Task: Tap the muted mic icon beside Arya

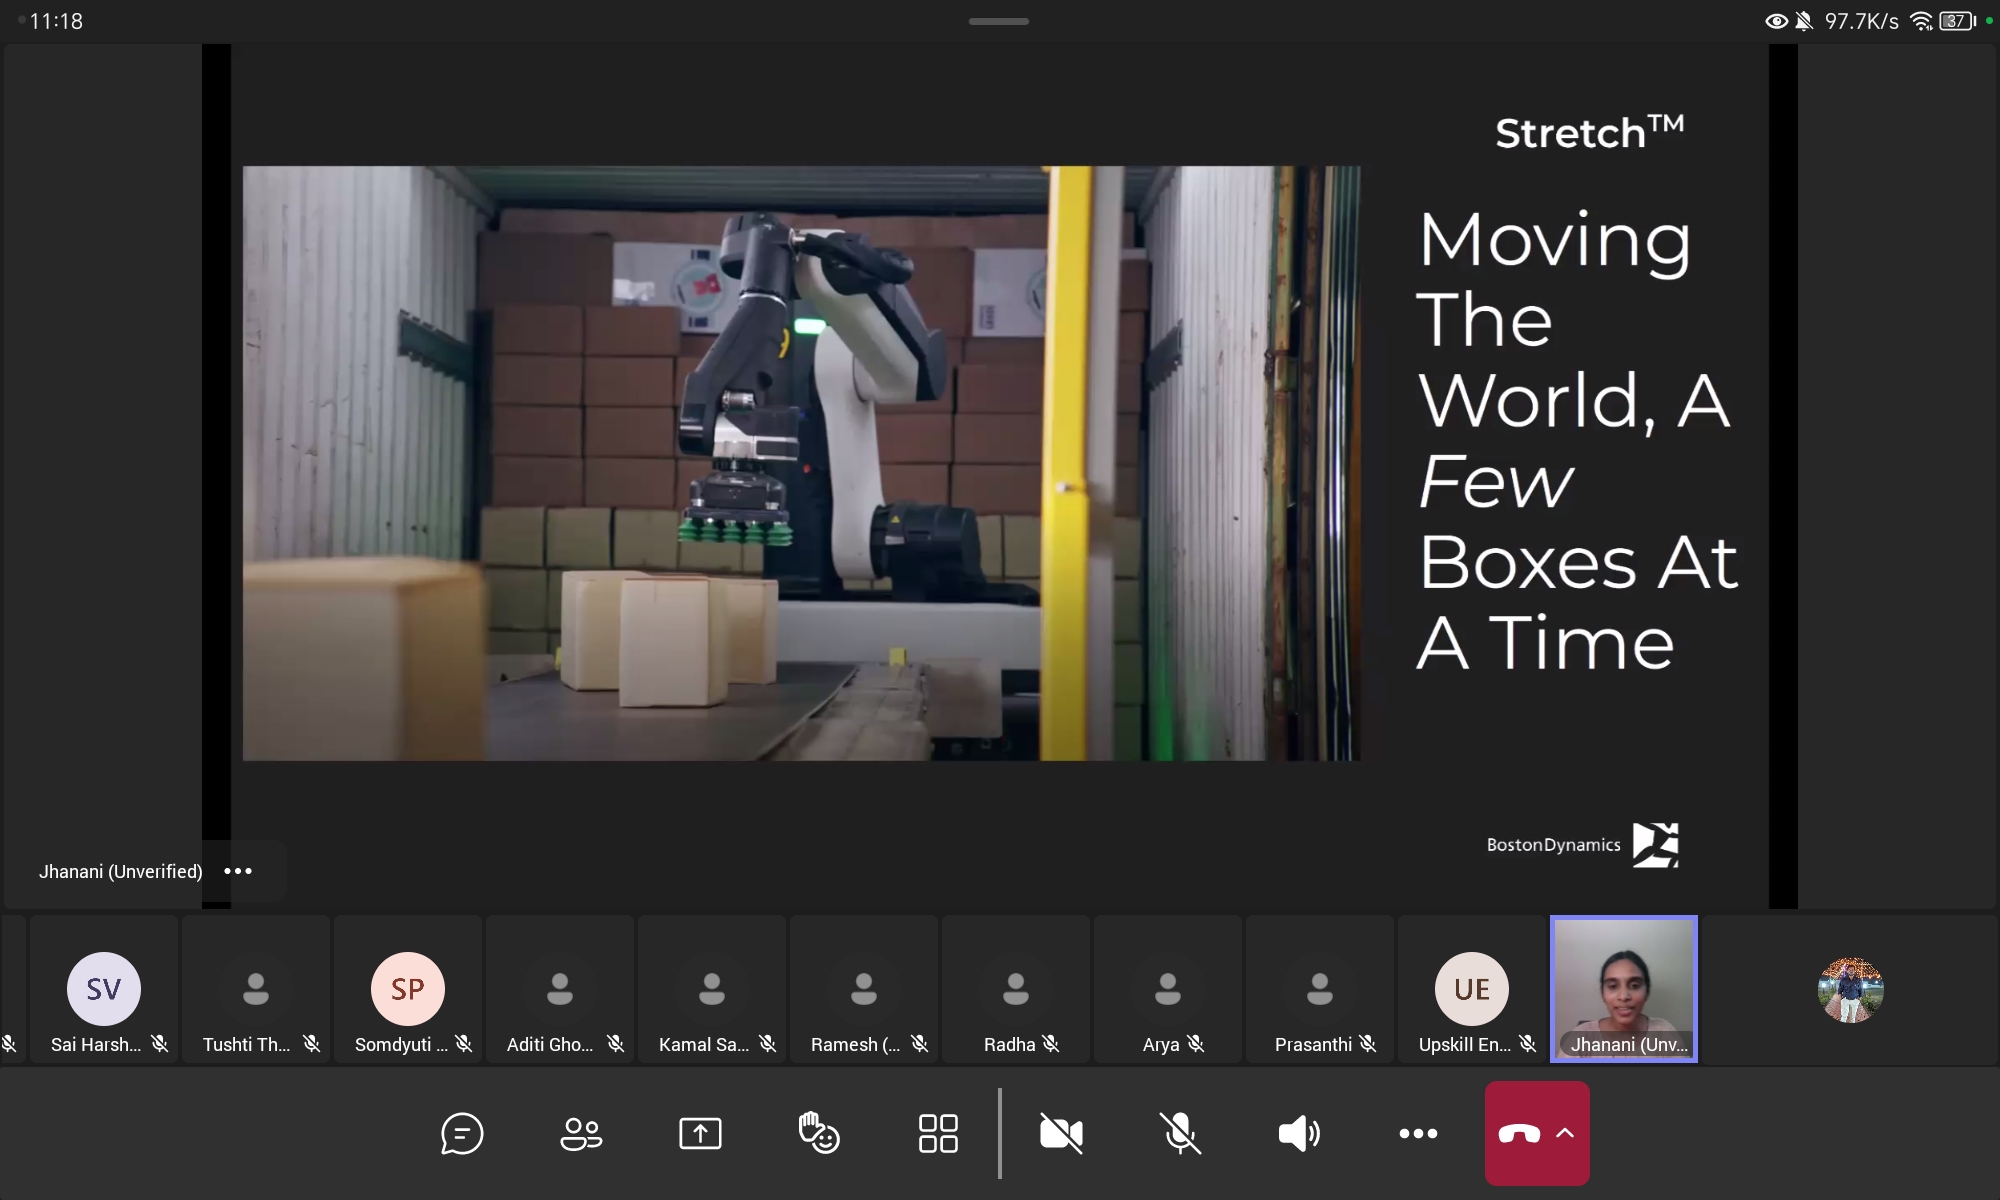Action: pyautogui.click(x=1196, y=1044)
